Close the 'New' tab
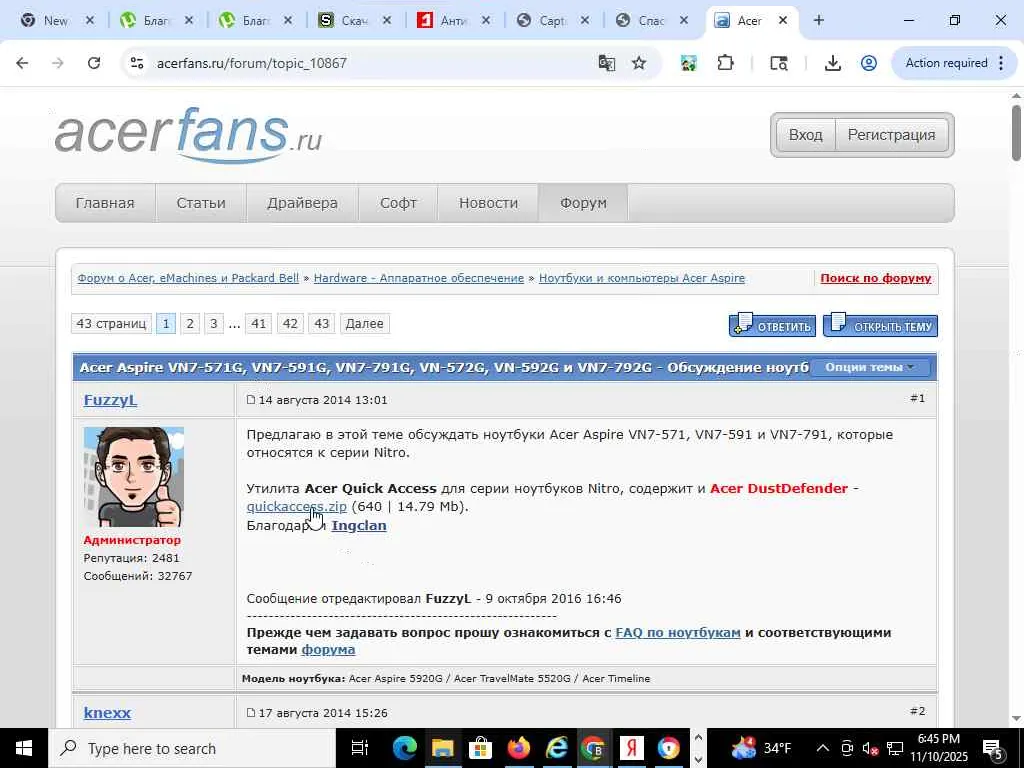The height and width of the screenshot is (768, 1024). point(90,21)
